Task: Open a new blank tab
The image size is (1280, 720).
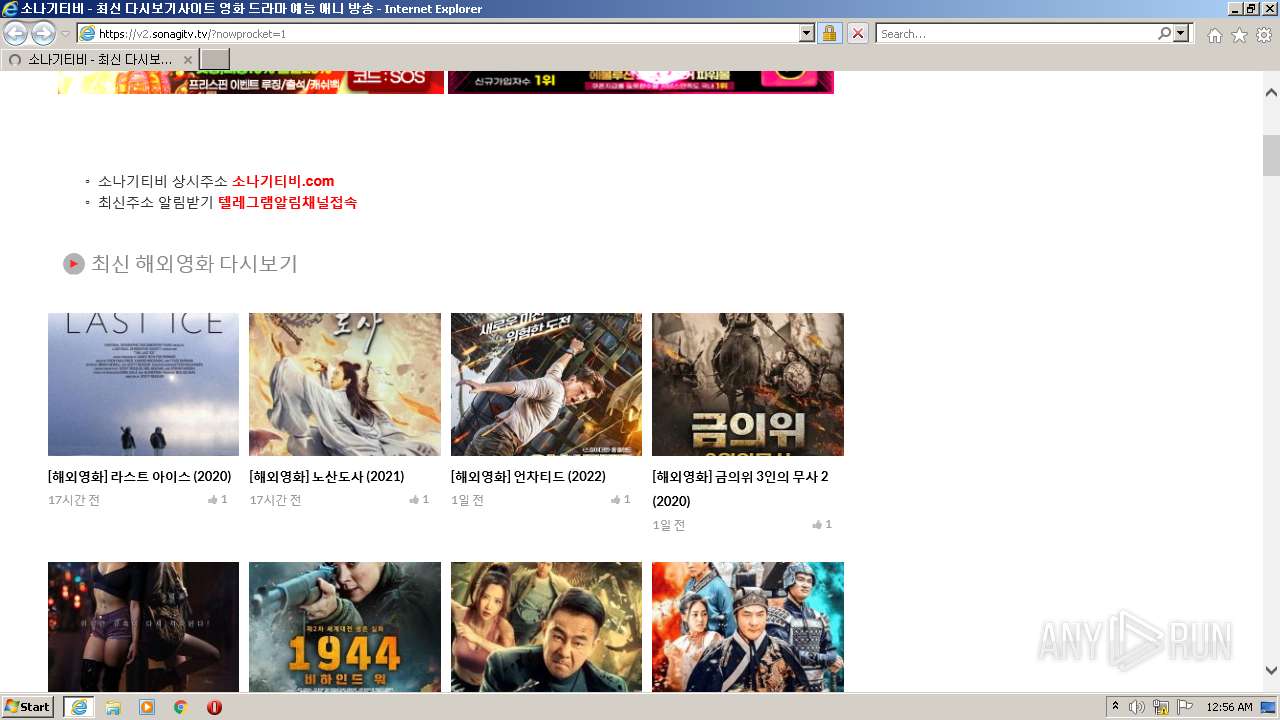Action: click(x=215, y=60)
